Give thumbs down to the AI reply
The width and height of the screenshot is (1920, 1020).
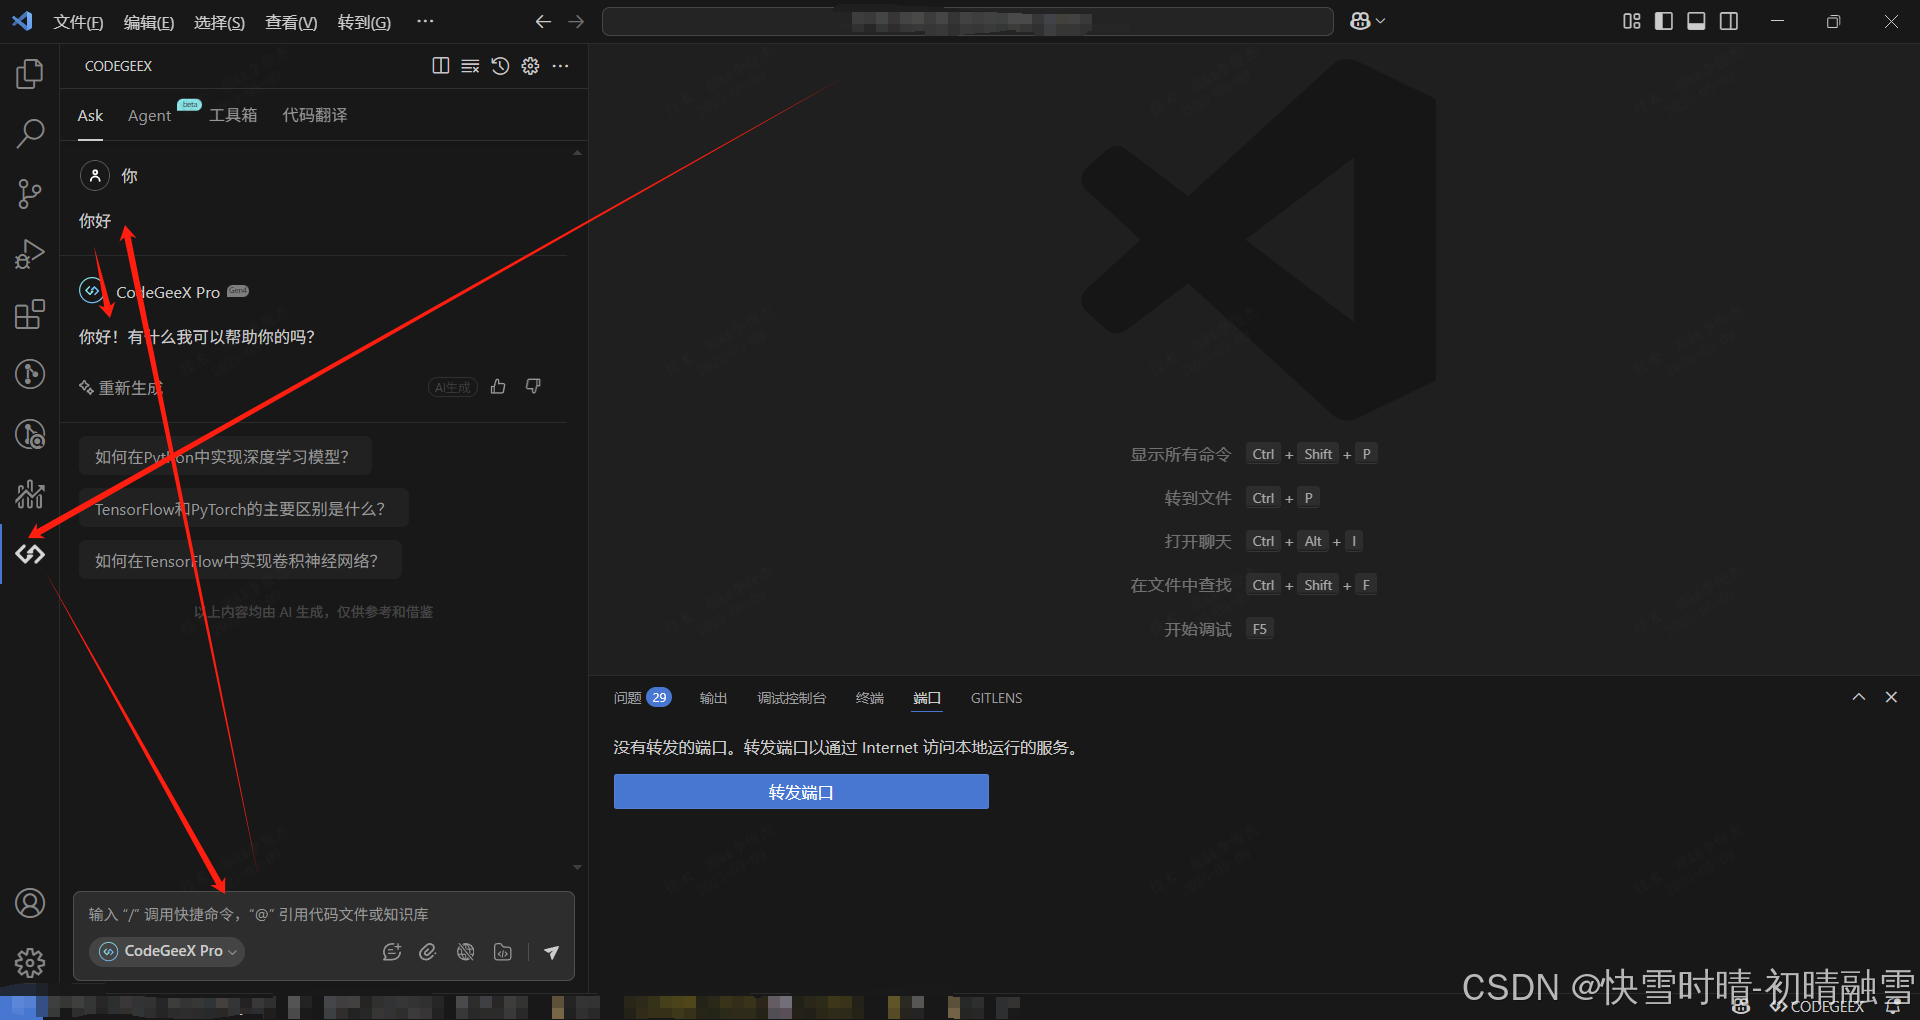tap(533, 386)
